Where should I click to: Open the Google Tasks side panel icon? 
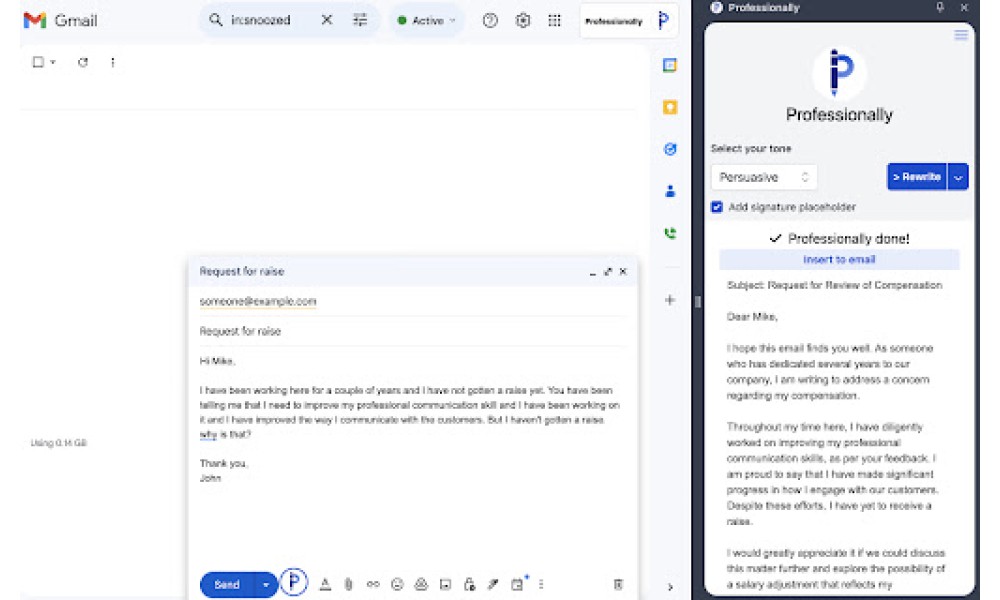(x=670, y=149)
